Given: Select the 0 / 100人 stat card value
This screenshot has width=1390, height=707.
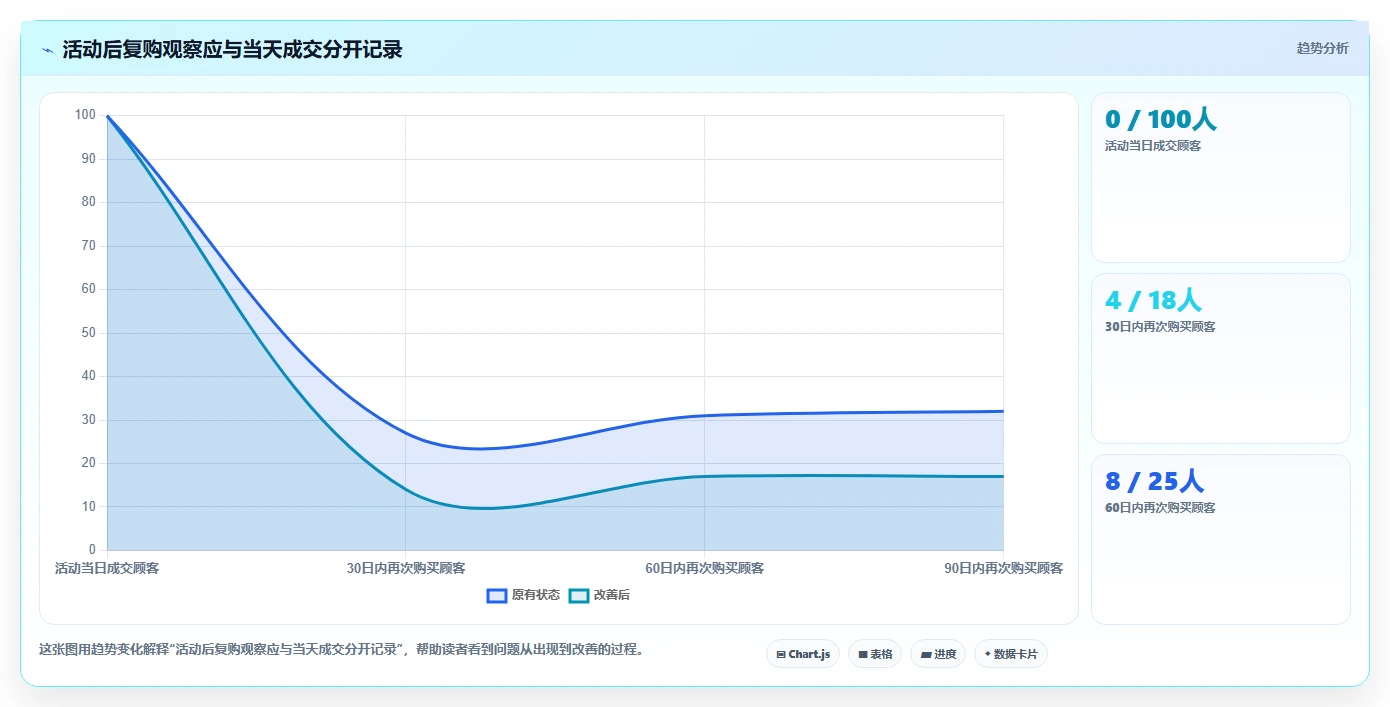Looking at the screenshot, I should tap(1160, 119).
